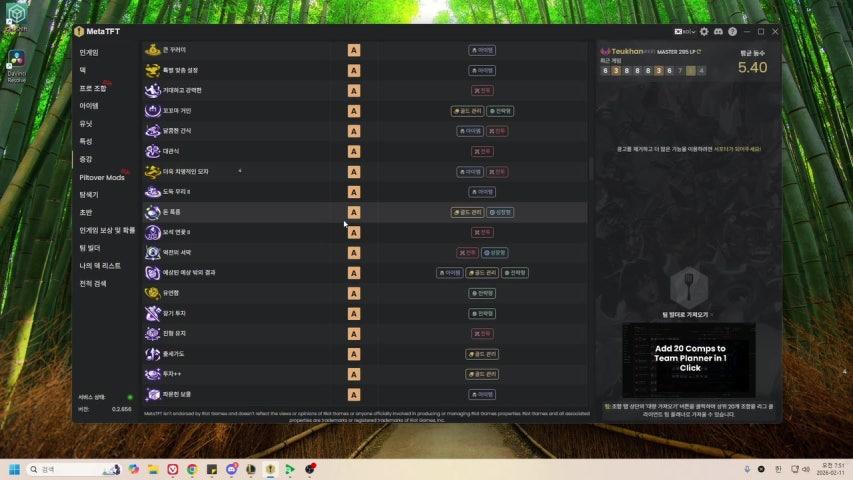Select the 투자++ augment icon
853x480 pixels.
(152, 374)
